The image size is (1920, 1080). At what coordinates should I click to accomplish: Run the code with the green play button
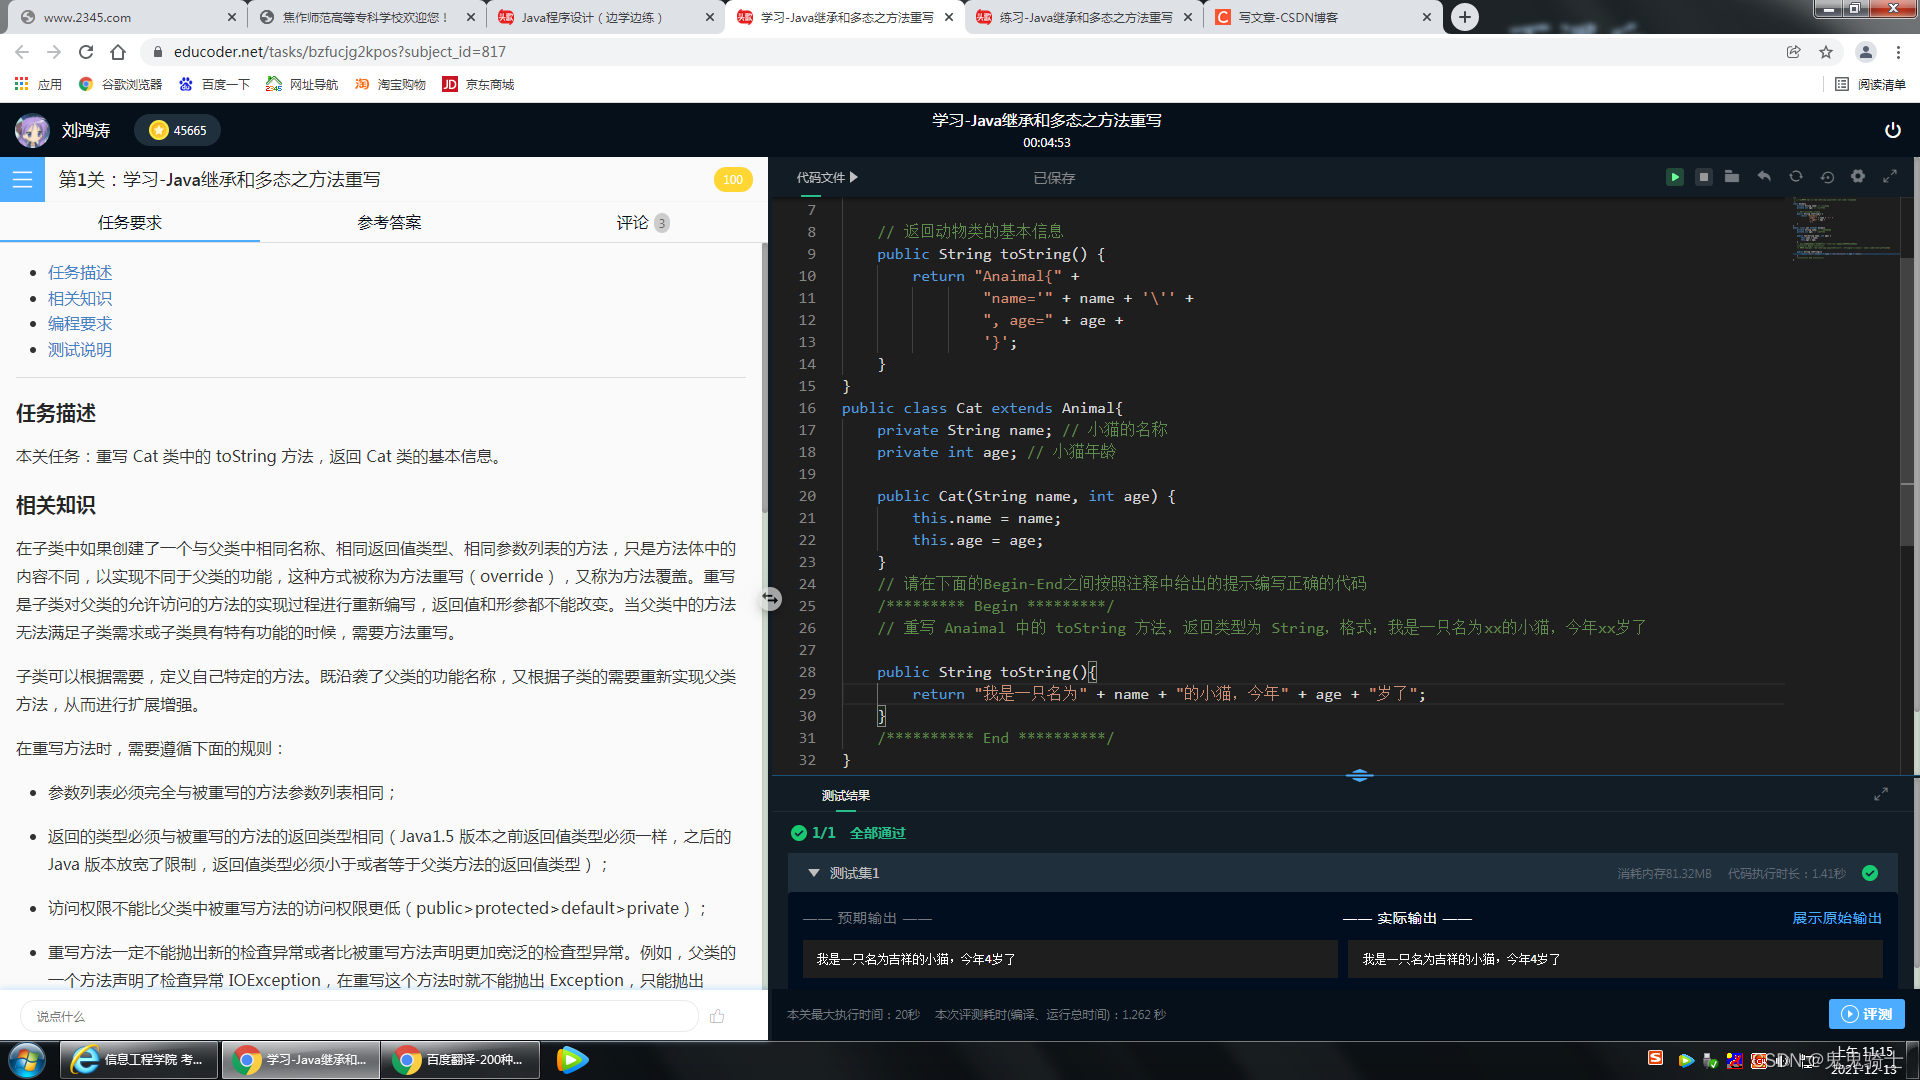[1674, 177]
